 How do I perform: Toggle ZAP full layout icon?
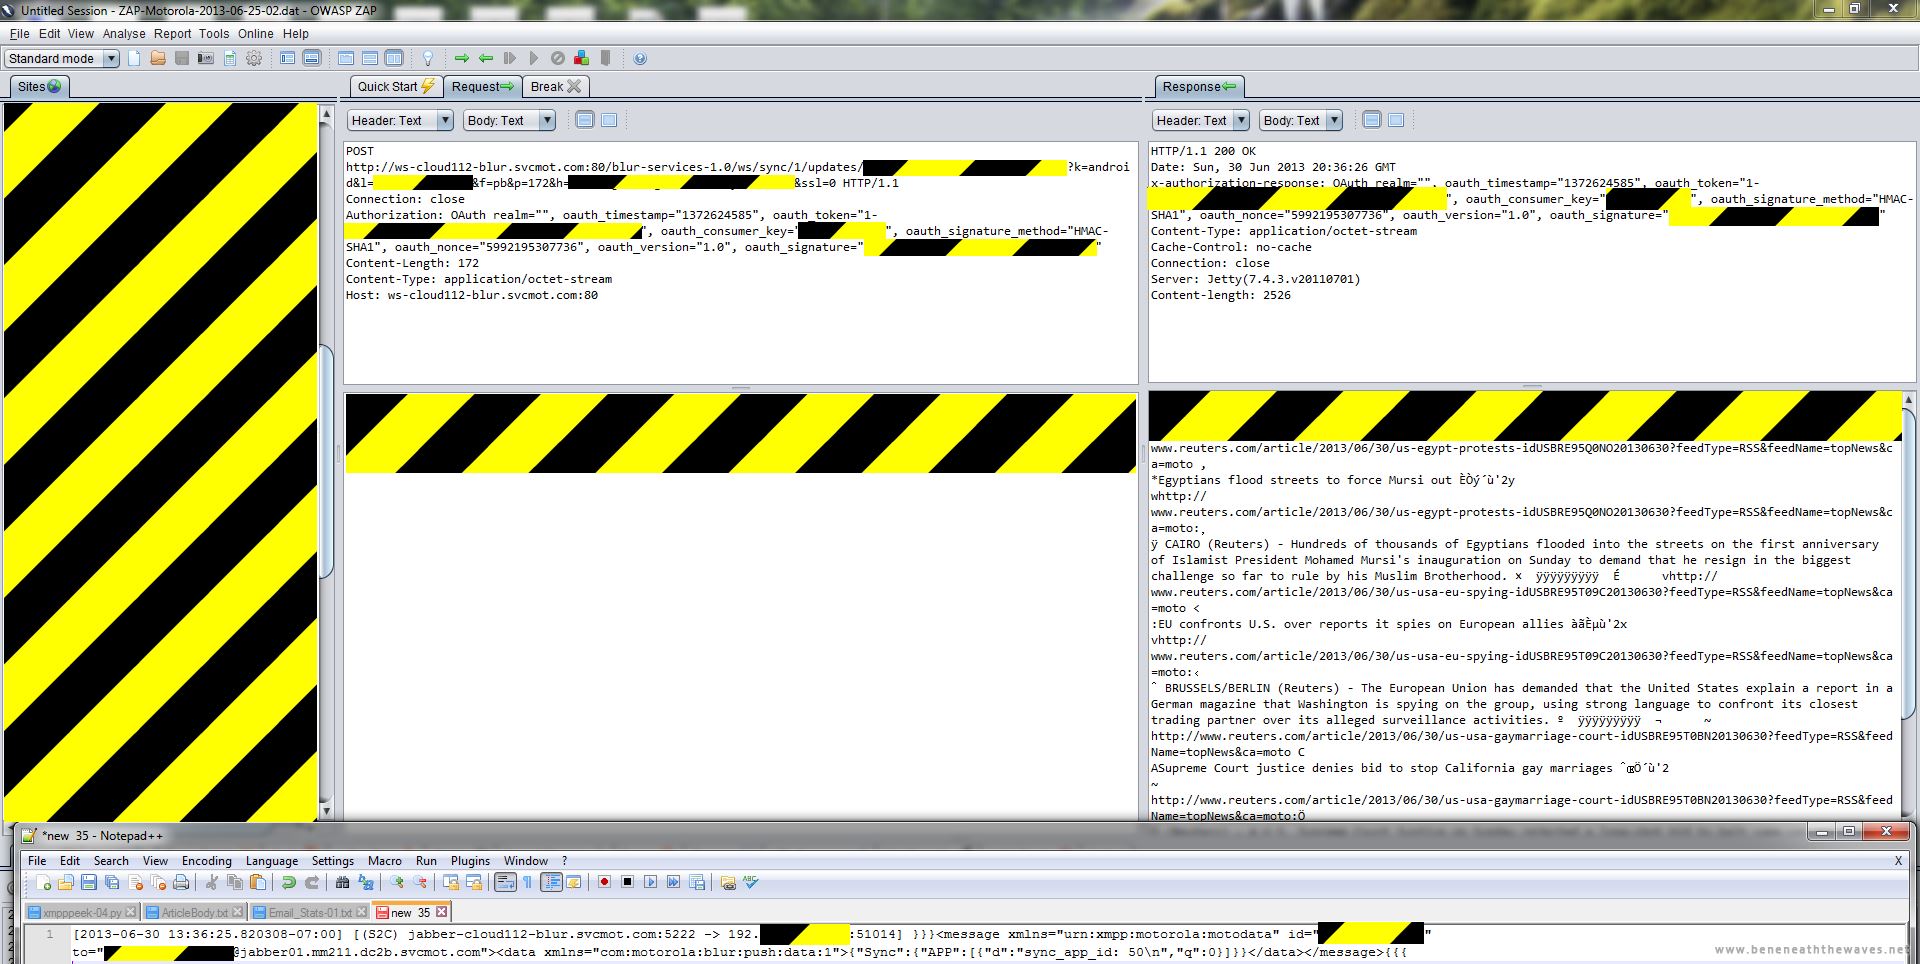394,58
